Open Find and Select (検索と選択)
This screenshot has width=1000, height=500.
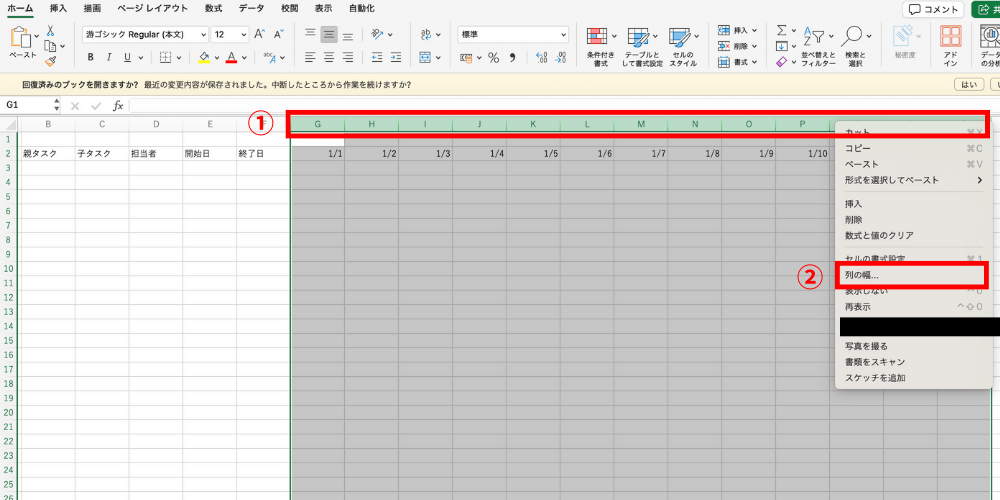(855, 46)
